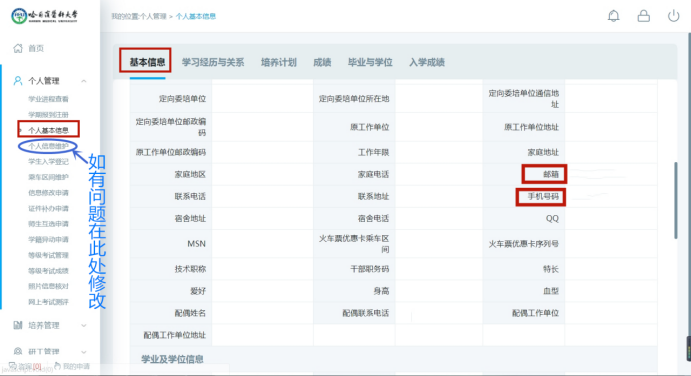Click the 咨询 chat icon at bottom
Image resolution: width=691 pixels, height=376 pixels.
[x=13, y=366]
